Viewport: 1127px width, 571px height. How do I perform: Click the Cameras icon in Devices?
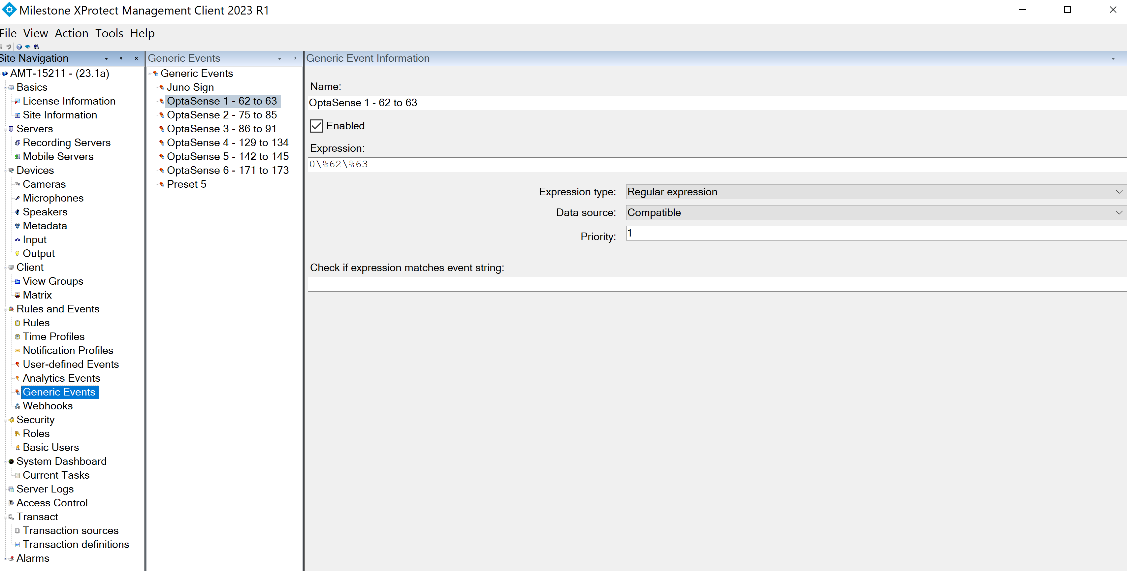17,185
